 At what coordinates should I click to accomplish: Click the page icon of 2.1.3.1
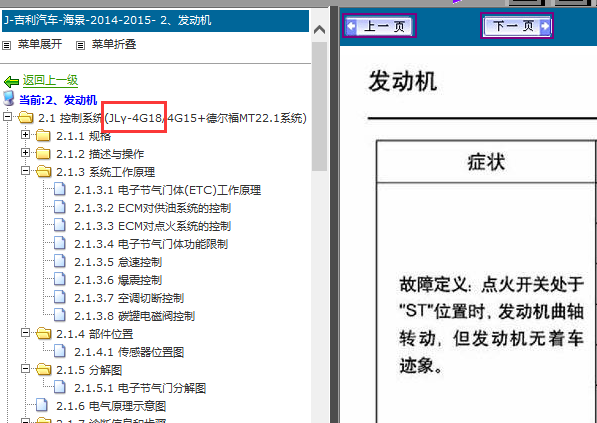point(60,189)
